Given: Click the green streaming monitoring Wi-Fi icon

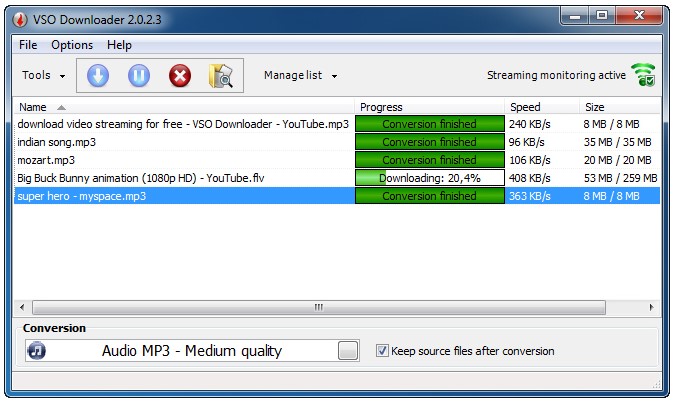Looking at the screenshot, I should pos(643,74).
